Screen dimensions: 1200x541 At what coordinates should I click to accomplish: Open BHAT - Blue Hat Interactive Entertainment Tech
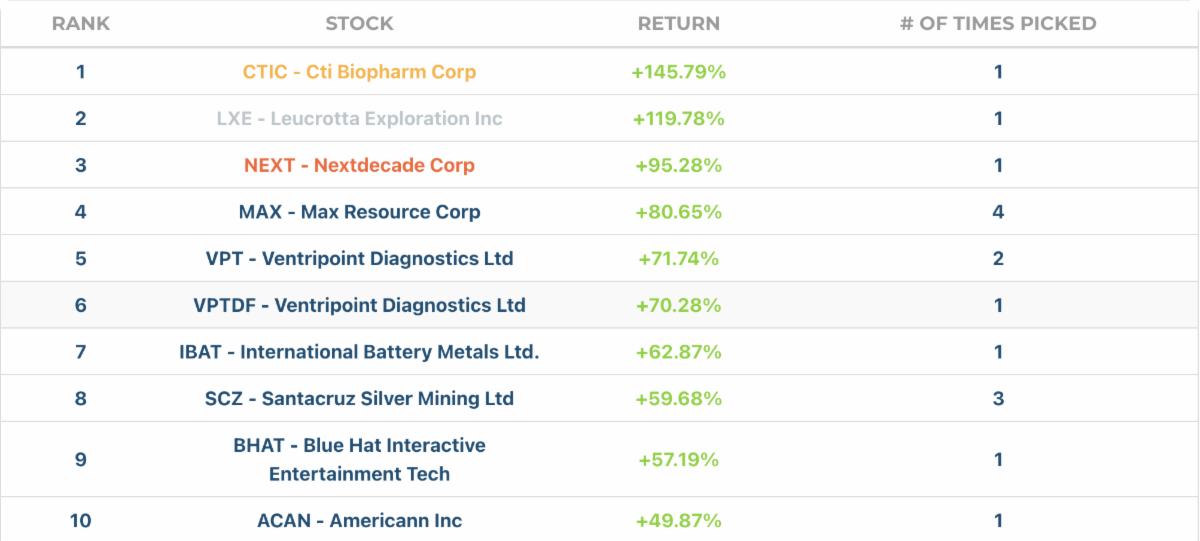click(x=359, y=460)
